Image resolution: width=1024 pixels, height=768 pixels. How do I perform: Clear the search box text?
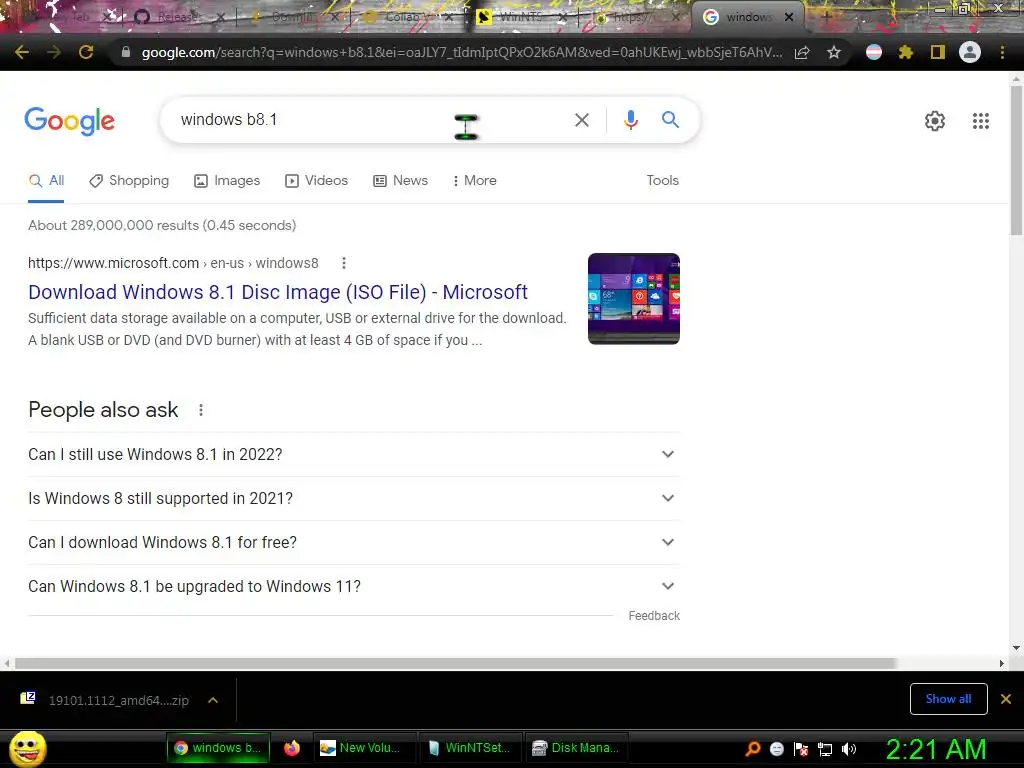[581, 120]
